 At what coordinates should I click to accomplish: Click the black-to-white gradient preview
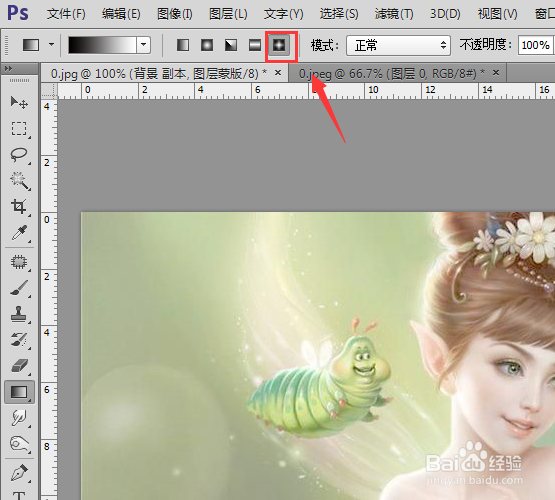click(x=102, y=45)
